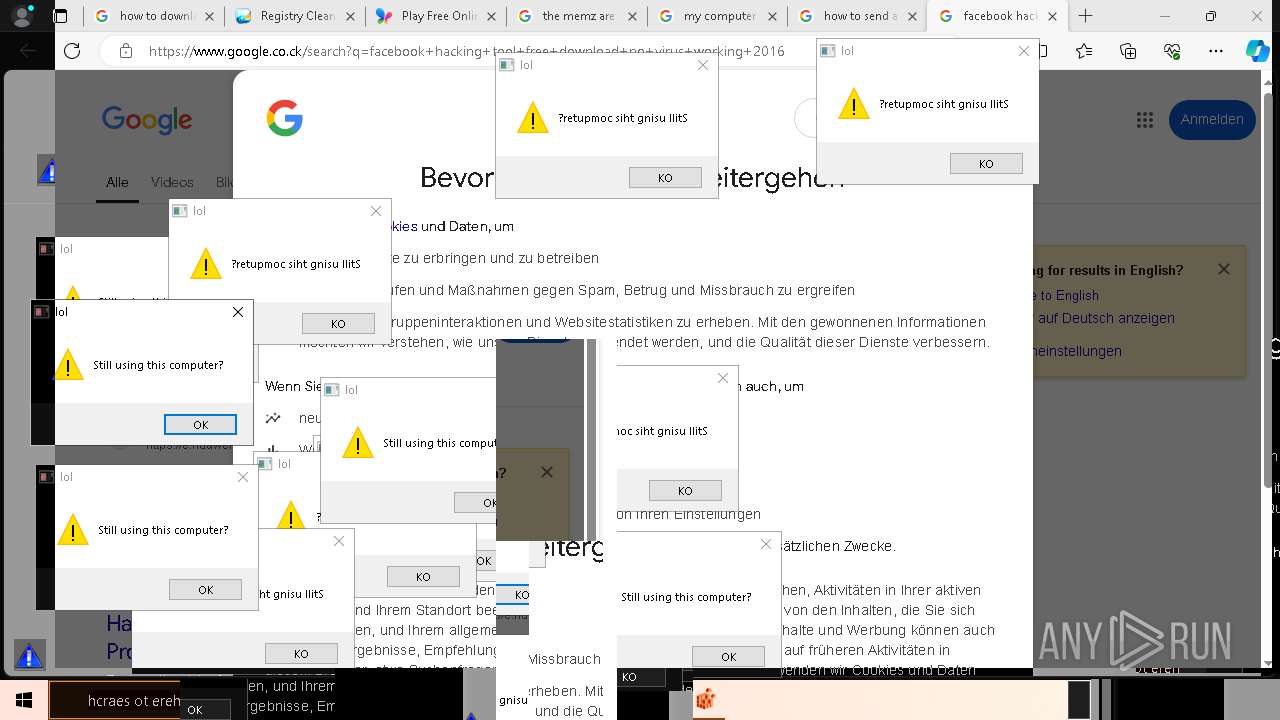The image size is (1280, 720).
Task: Open a new browser tab
Action: click(1086, 16)
